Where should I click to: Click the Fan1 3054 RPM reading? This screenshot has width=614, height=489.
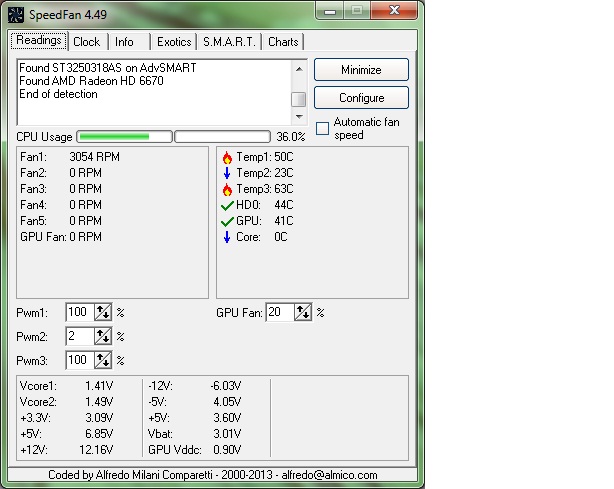70,157
